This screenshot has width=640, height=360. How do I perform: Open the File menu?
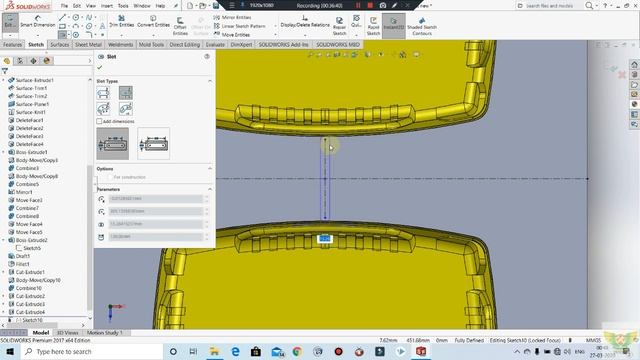tap(64, 6)
